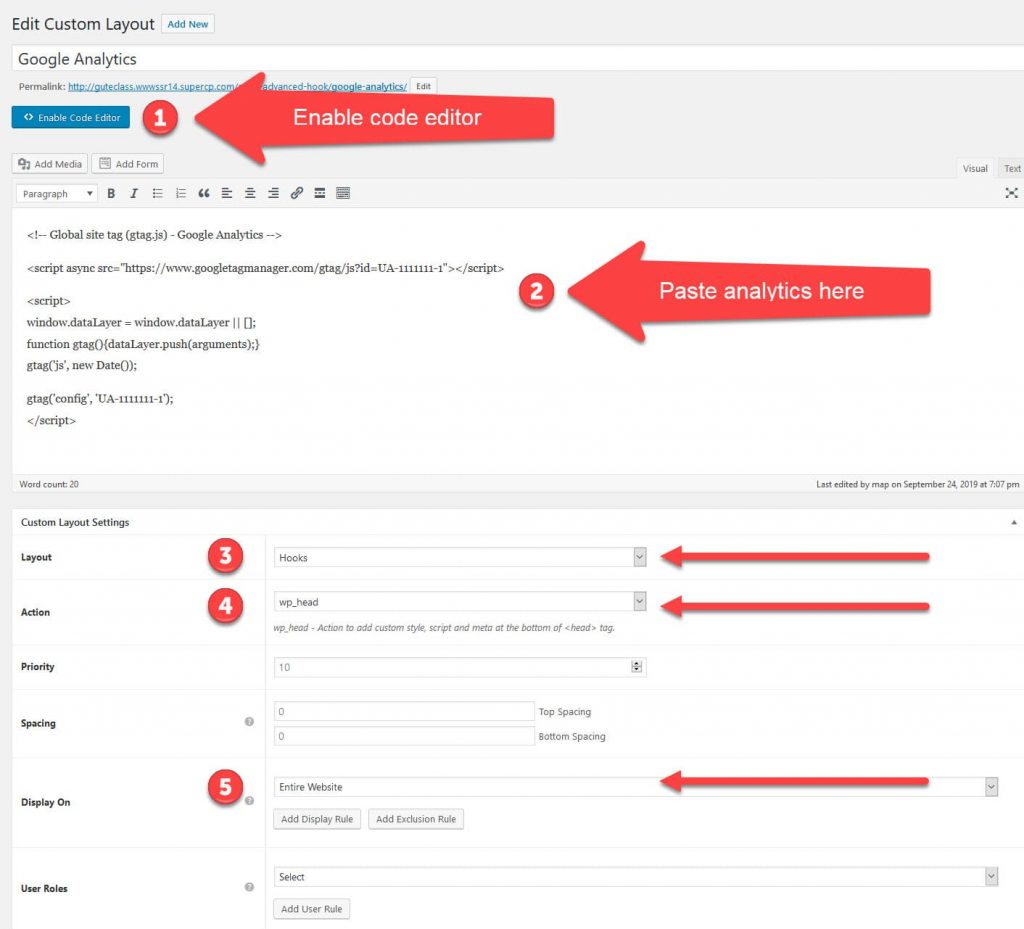Image resolution: width=1024 pixels, height=929 pixels.
Task: Click the help icon beside User Roles
Action: (249, 887)
